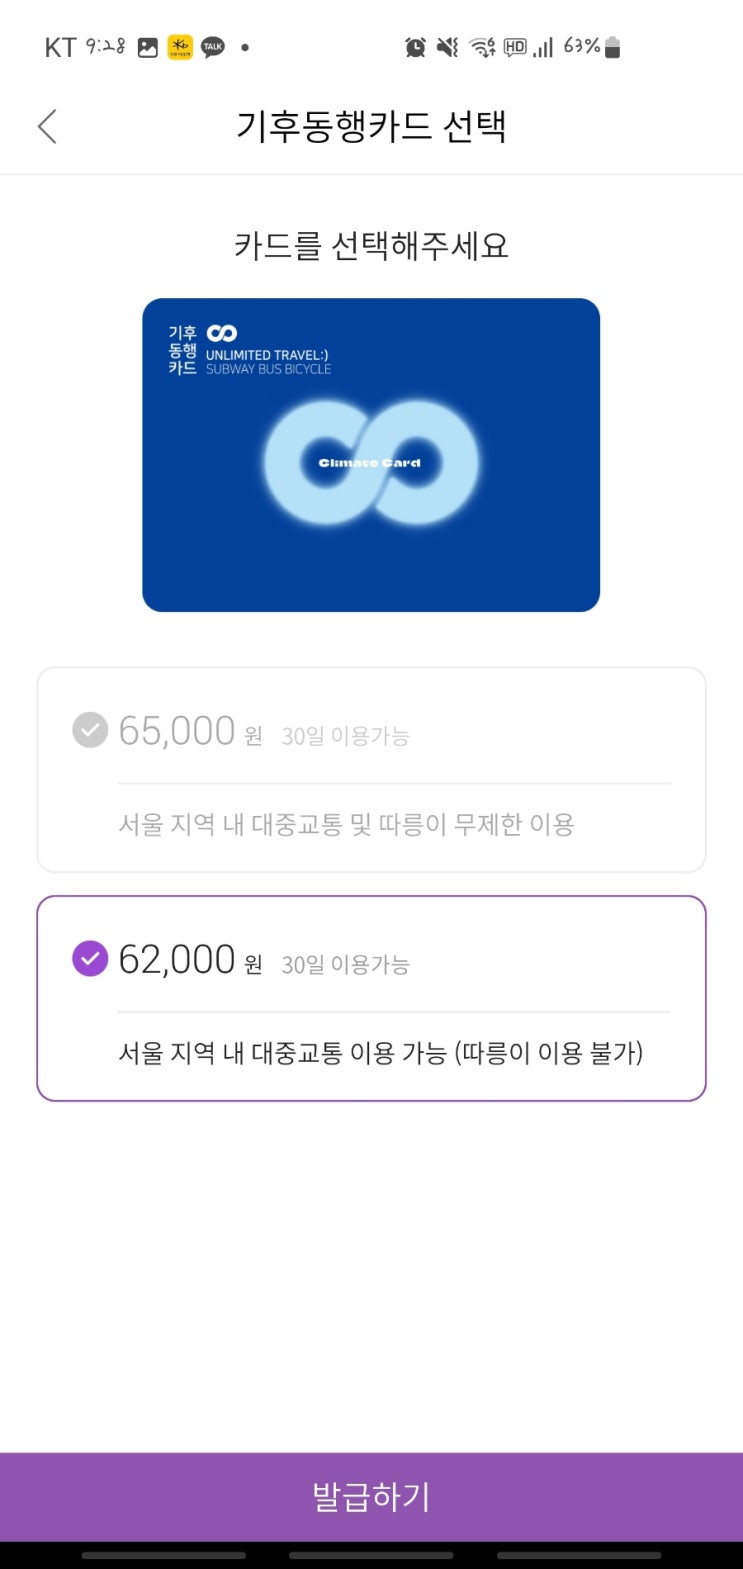Viewport: 743px width, 1569px height.
Task: Choose the 따릉이 이용 불가 option description
Action: [380, 1053]
